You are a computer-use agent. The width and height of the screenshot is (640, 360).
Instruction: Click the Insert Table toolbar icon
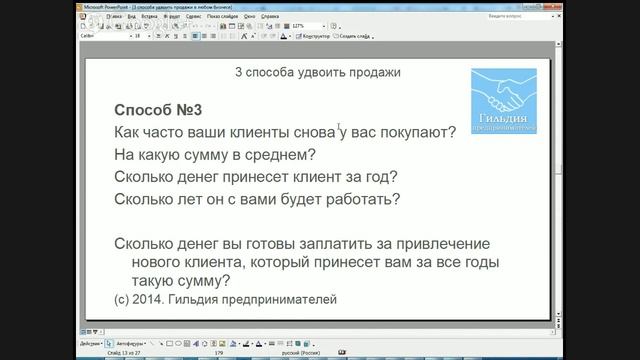click(x=232, y=26)
